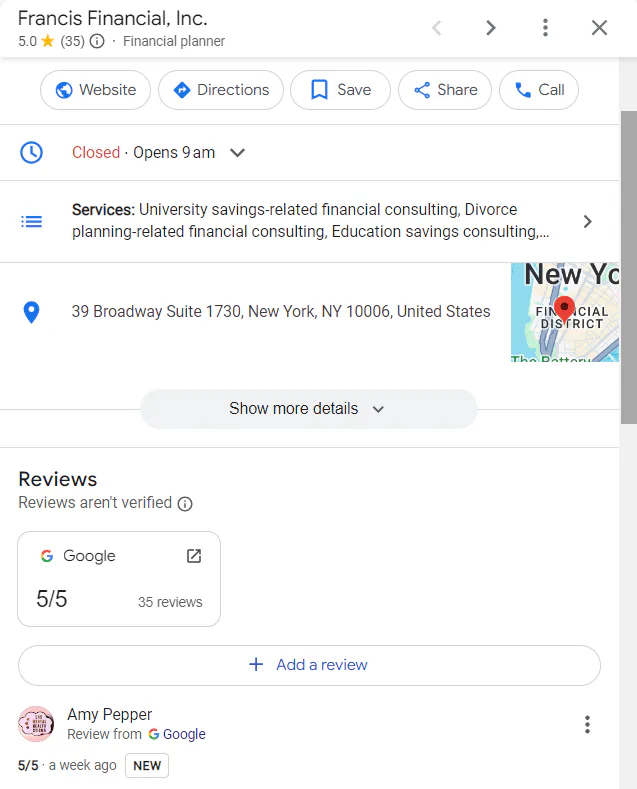The height and width of the screenshot is (789, 637).
Task: Call Francis Financial
Action: 539,90
